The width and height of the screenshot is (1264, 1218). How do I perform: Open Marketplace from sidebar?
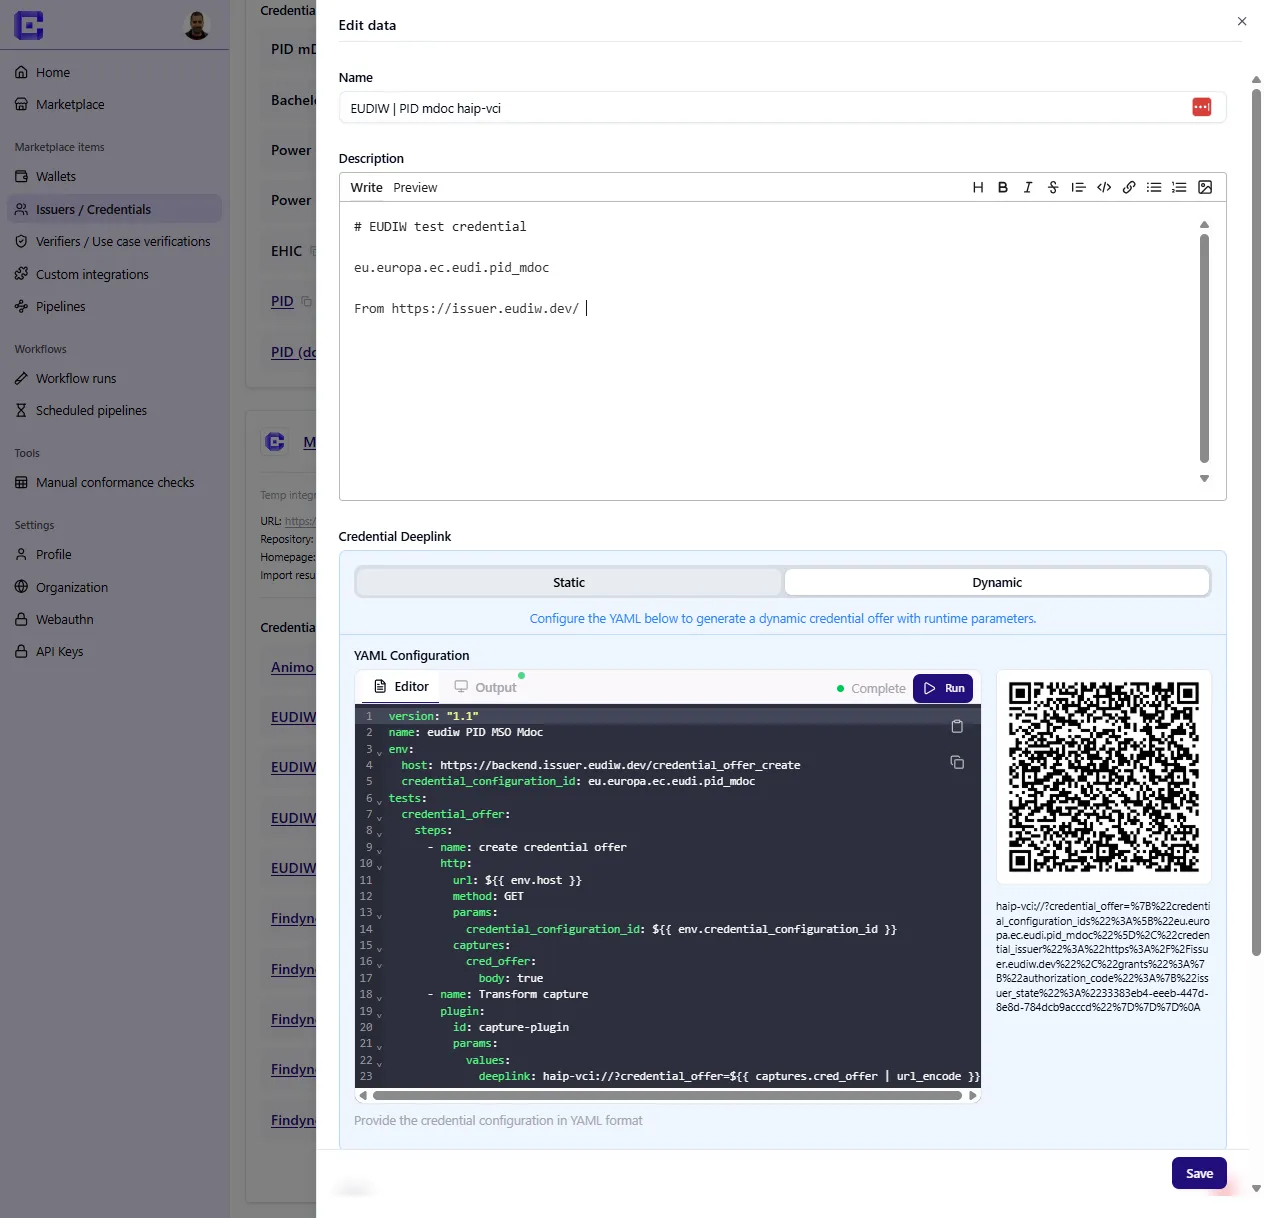70,104
